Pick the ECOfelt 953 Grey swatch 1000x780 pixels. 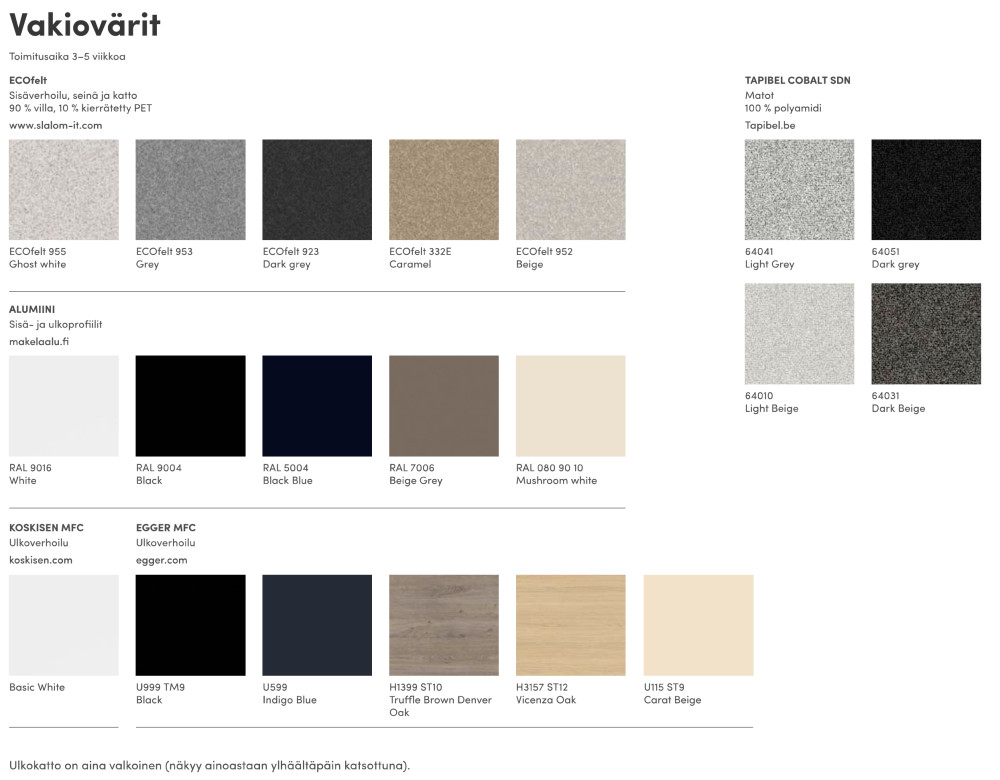point(190,190)
